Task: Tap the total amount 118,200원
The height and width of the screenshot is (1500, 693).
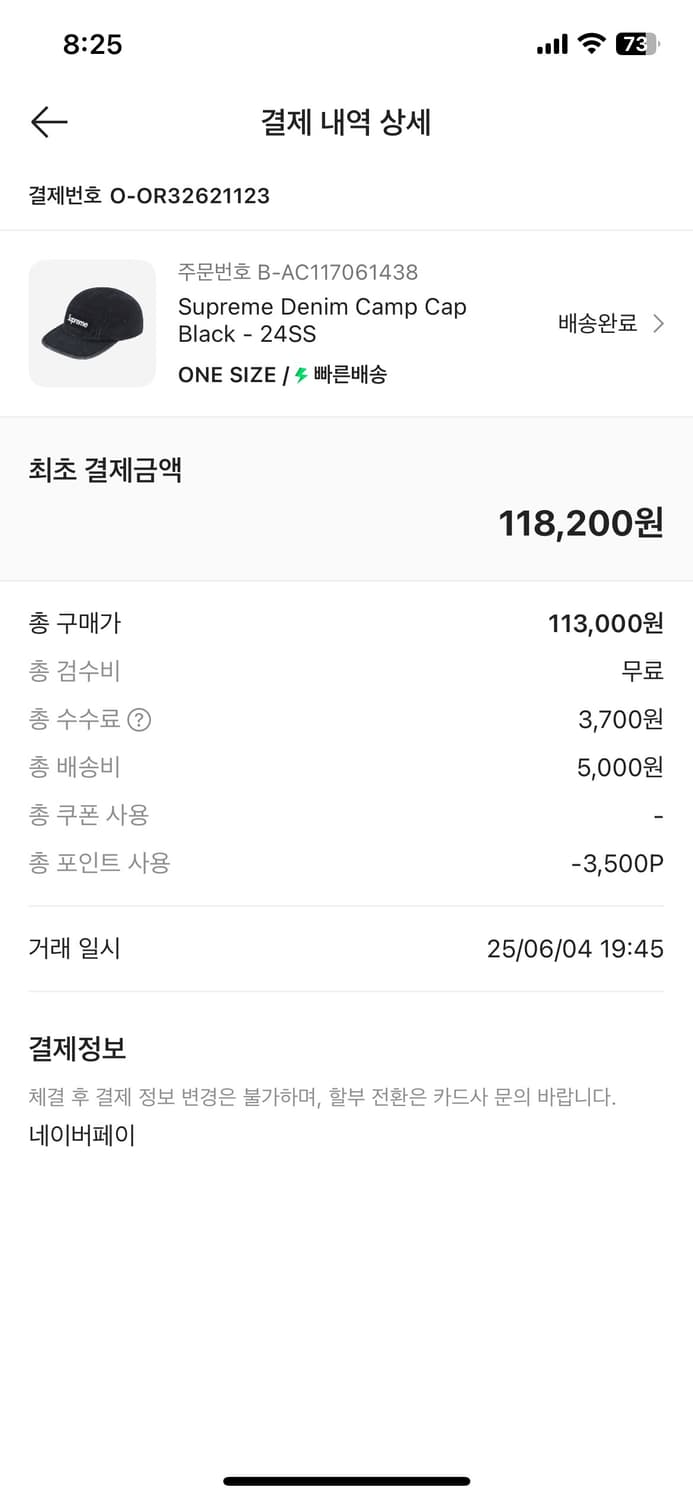Action: (x=580, y=522)
